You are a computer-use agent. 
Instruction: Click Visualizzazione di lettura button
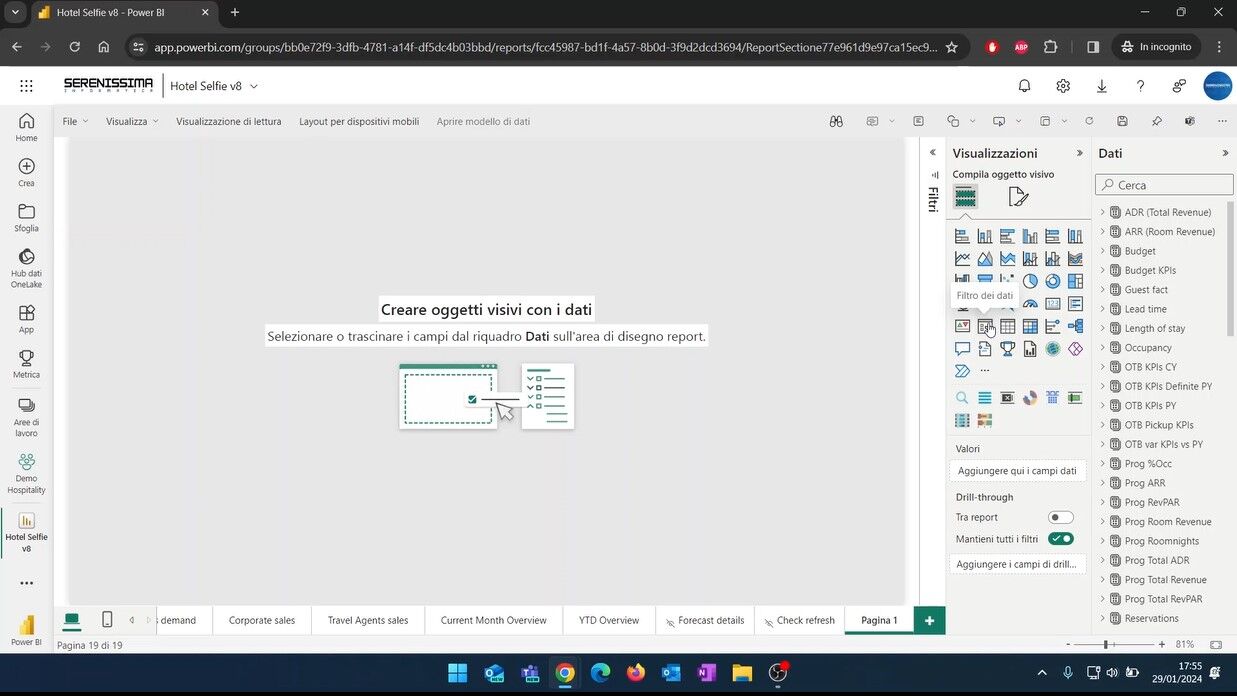(228, 121)
